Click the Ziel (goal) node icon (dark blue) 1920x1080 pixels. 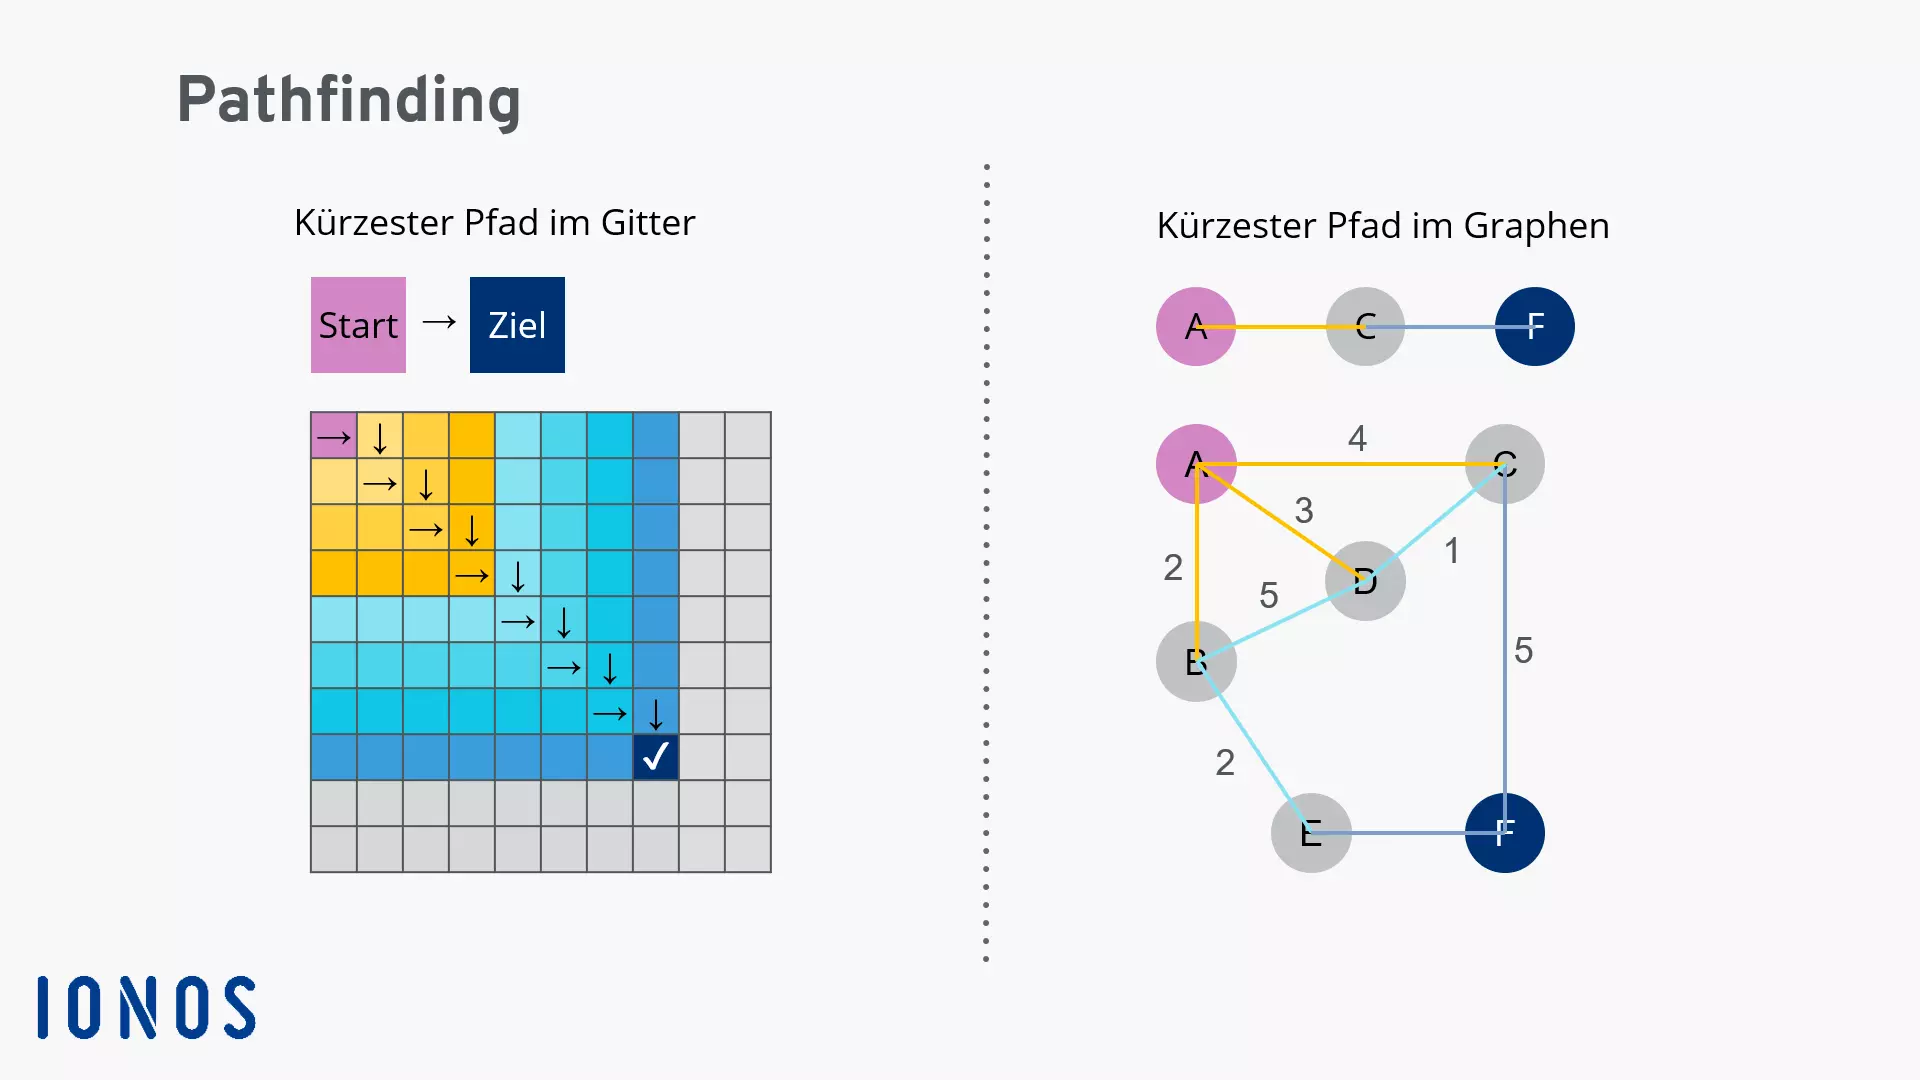[516, 324]
